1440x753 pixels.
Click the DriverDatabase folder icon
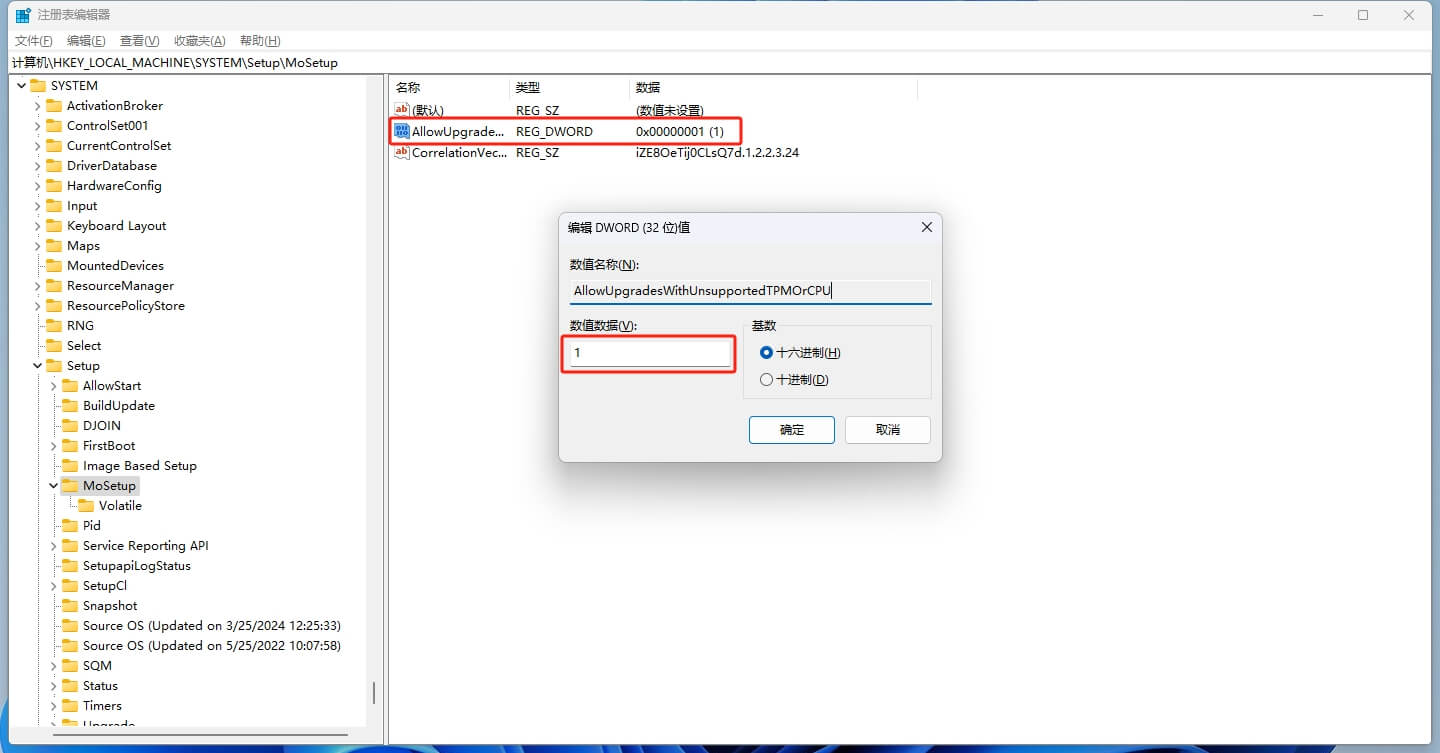click(54, 165)
